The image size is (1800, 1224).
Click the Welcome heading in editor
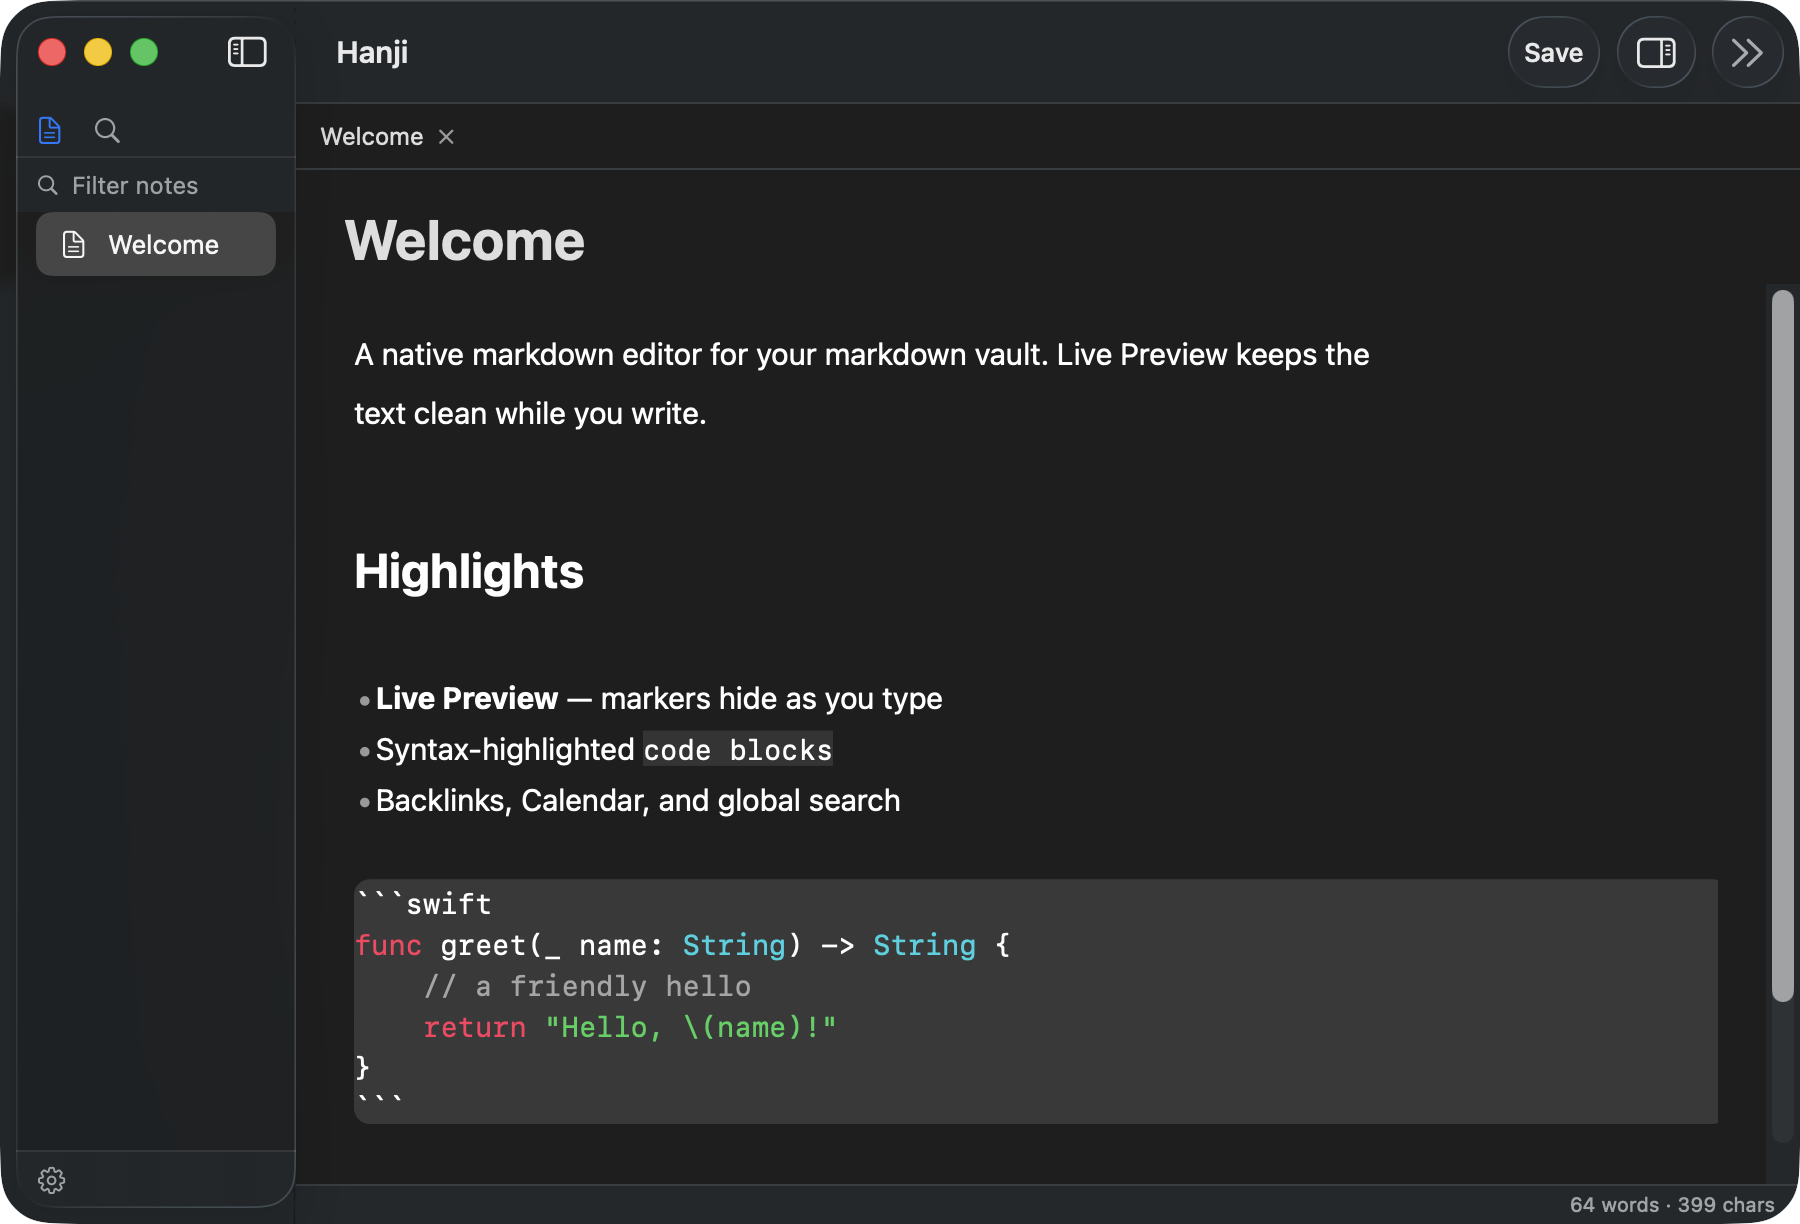coord(465,241)
